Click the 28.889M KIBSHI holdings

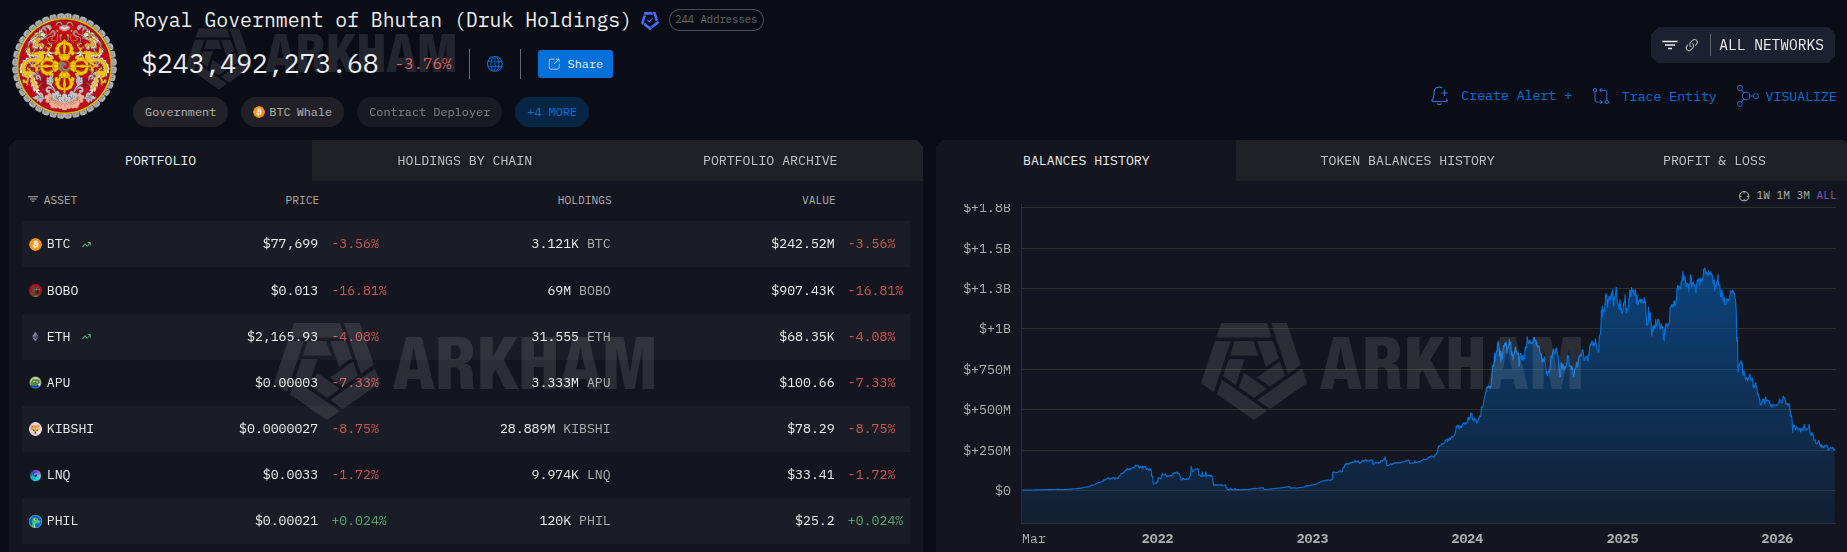pos(555,429)
